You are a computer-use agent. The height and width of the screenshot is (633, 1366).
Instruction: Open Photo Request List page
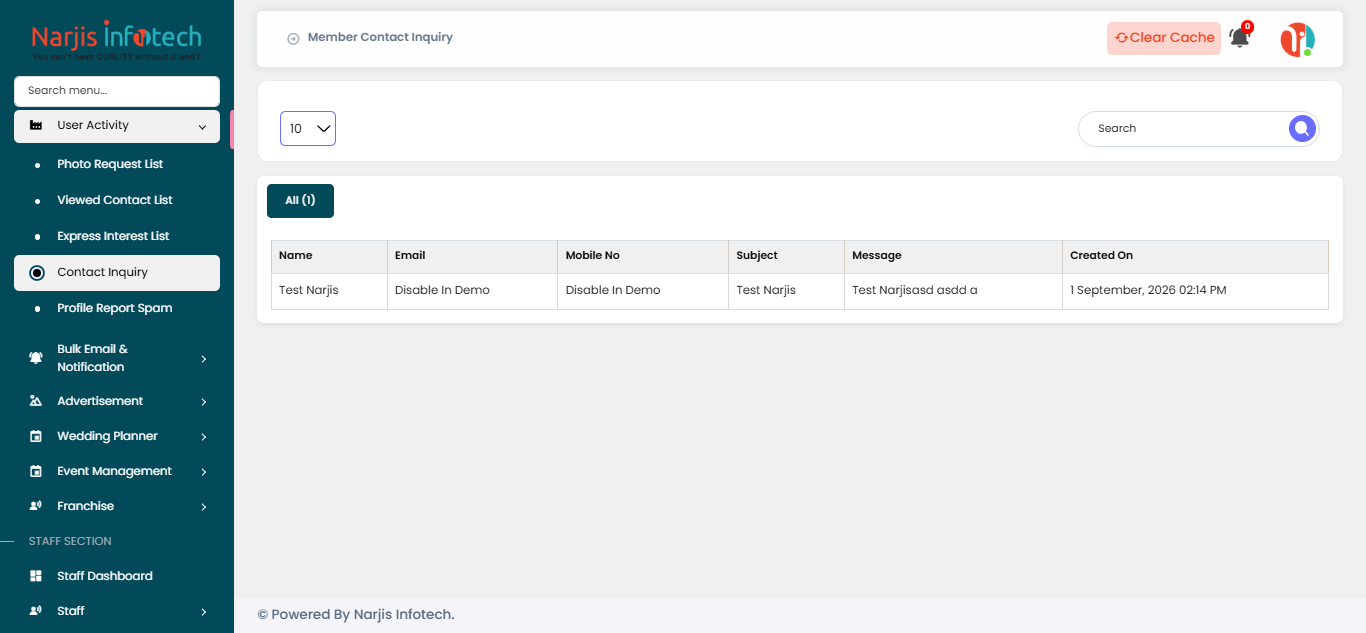(x=110, y=164)
